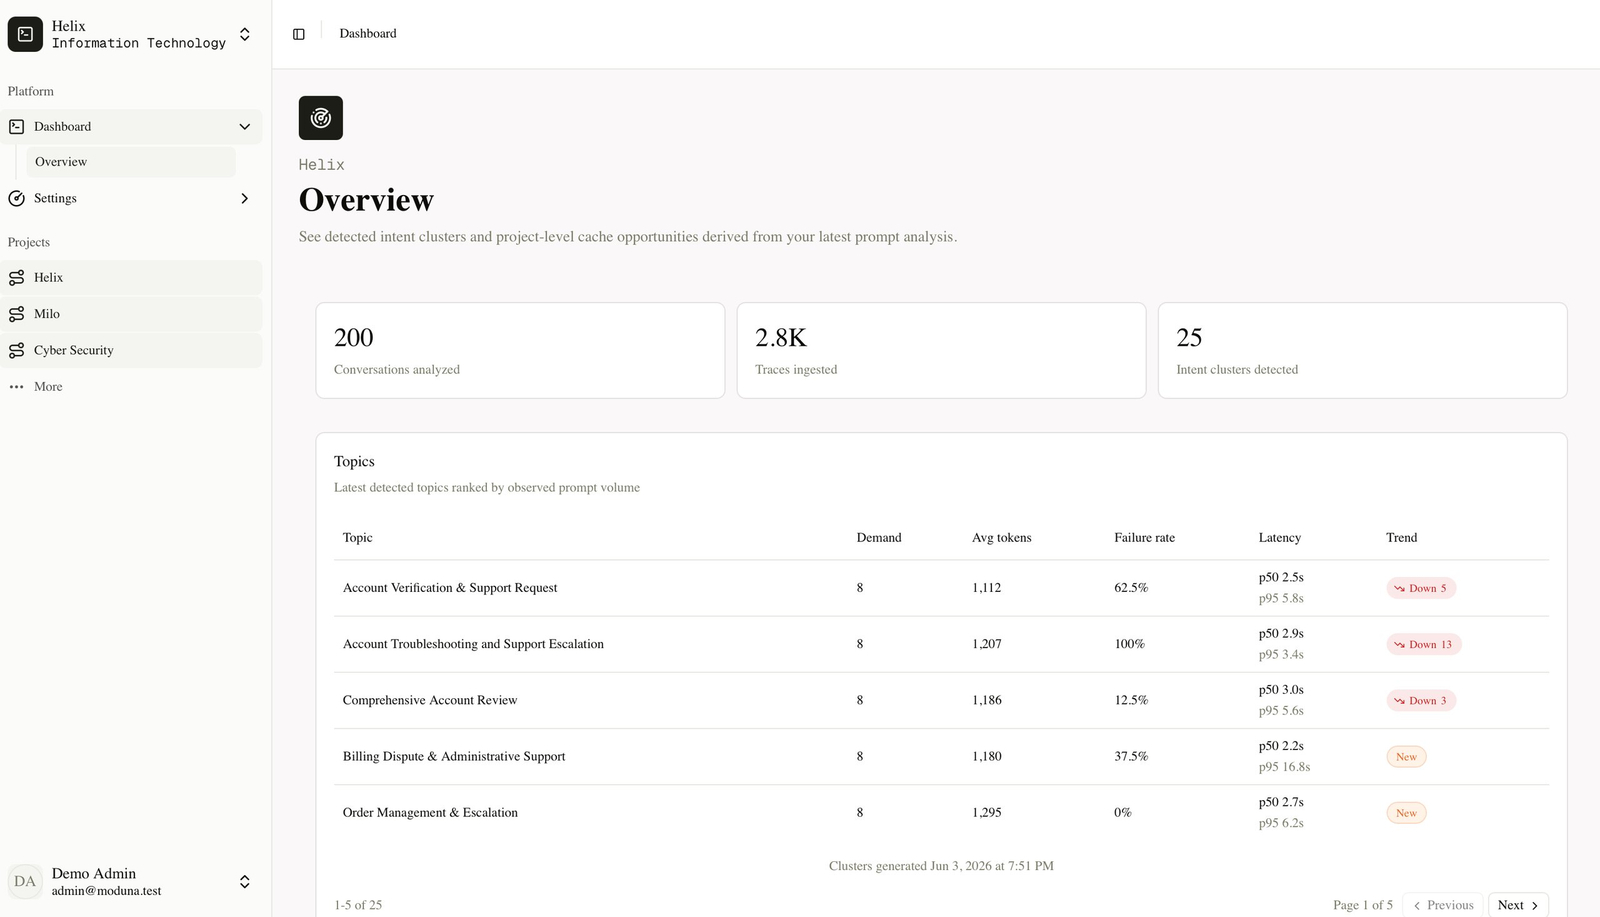
Task: Click the Conversations analyzed card
Action: point(520,351)
